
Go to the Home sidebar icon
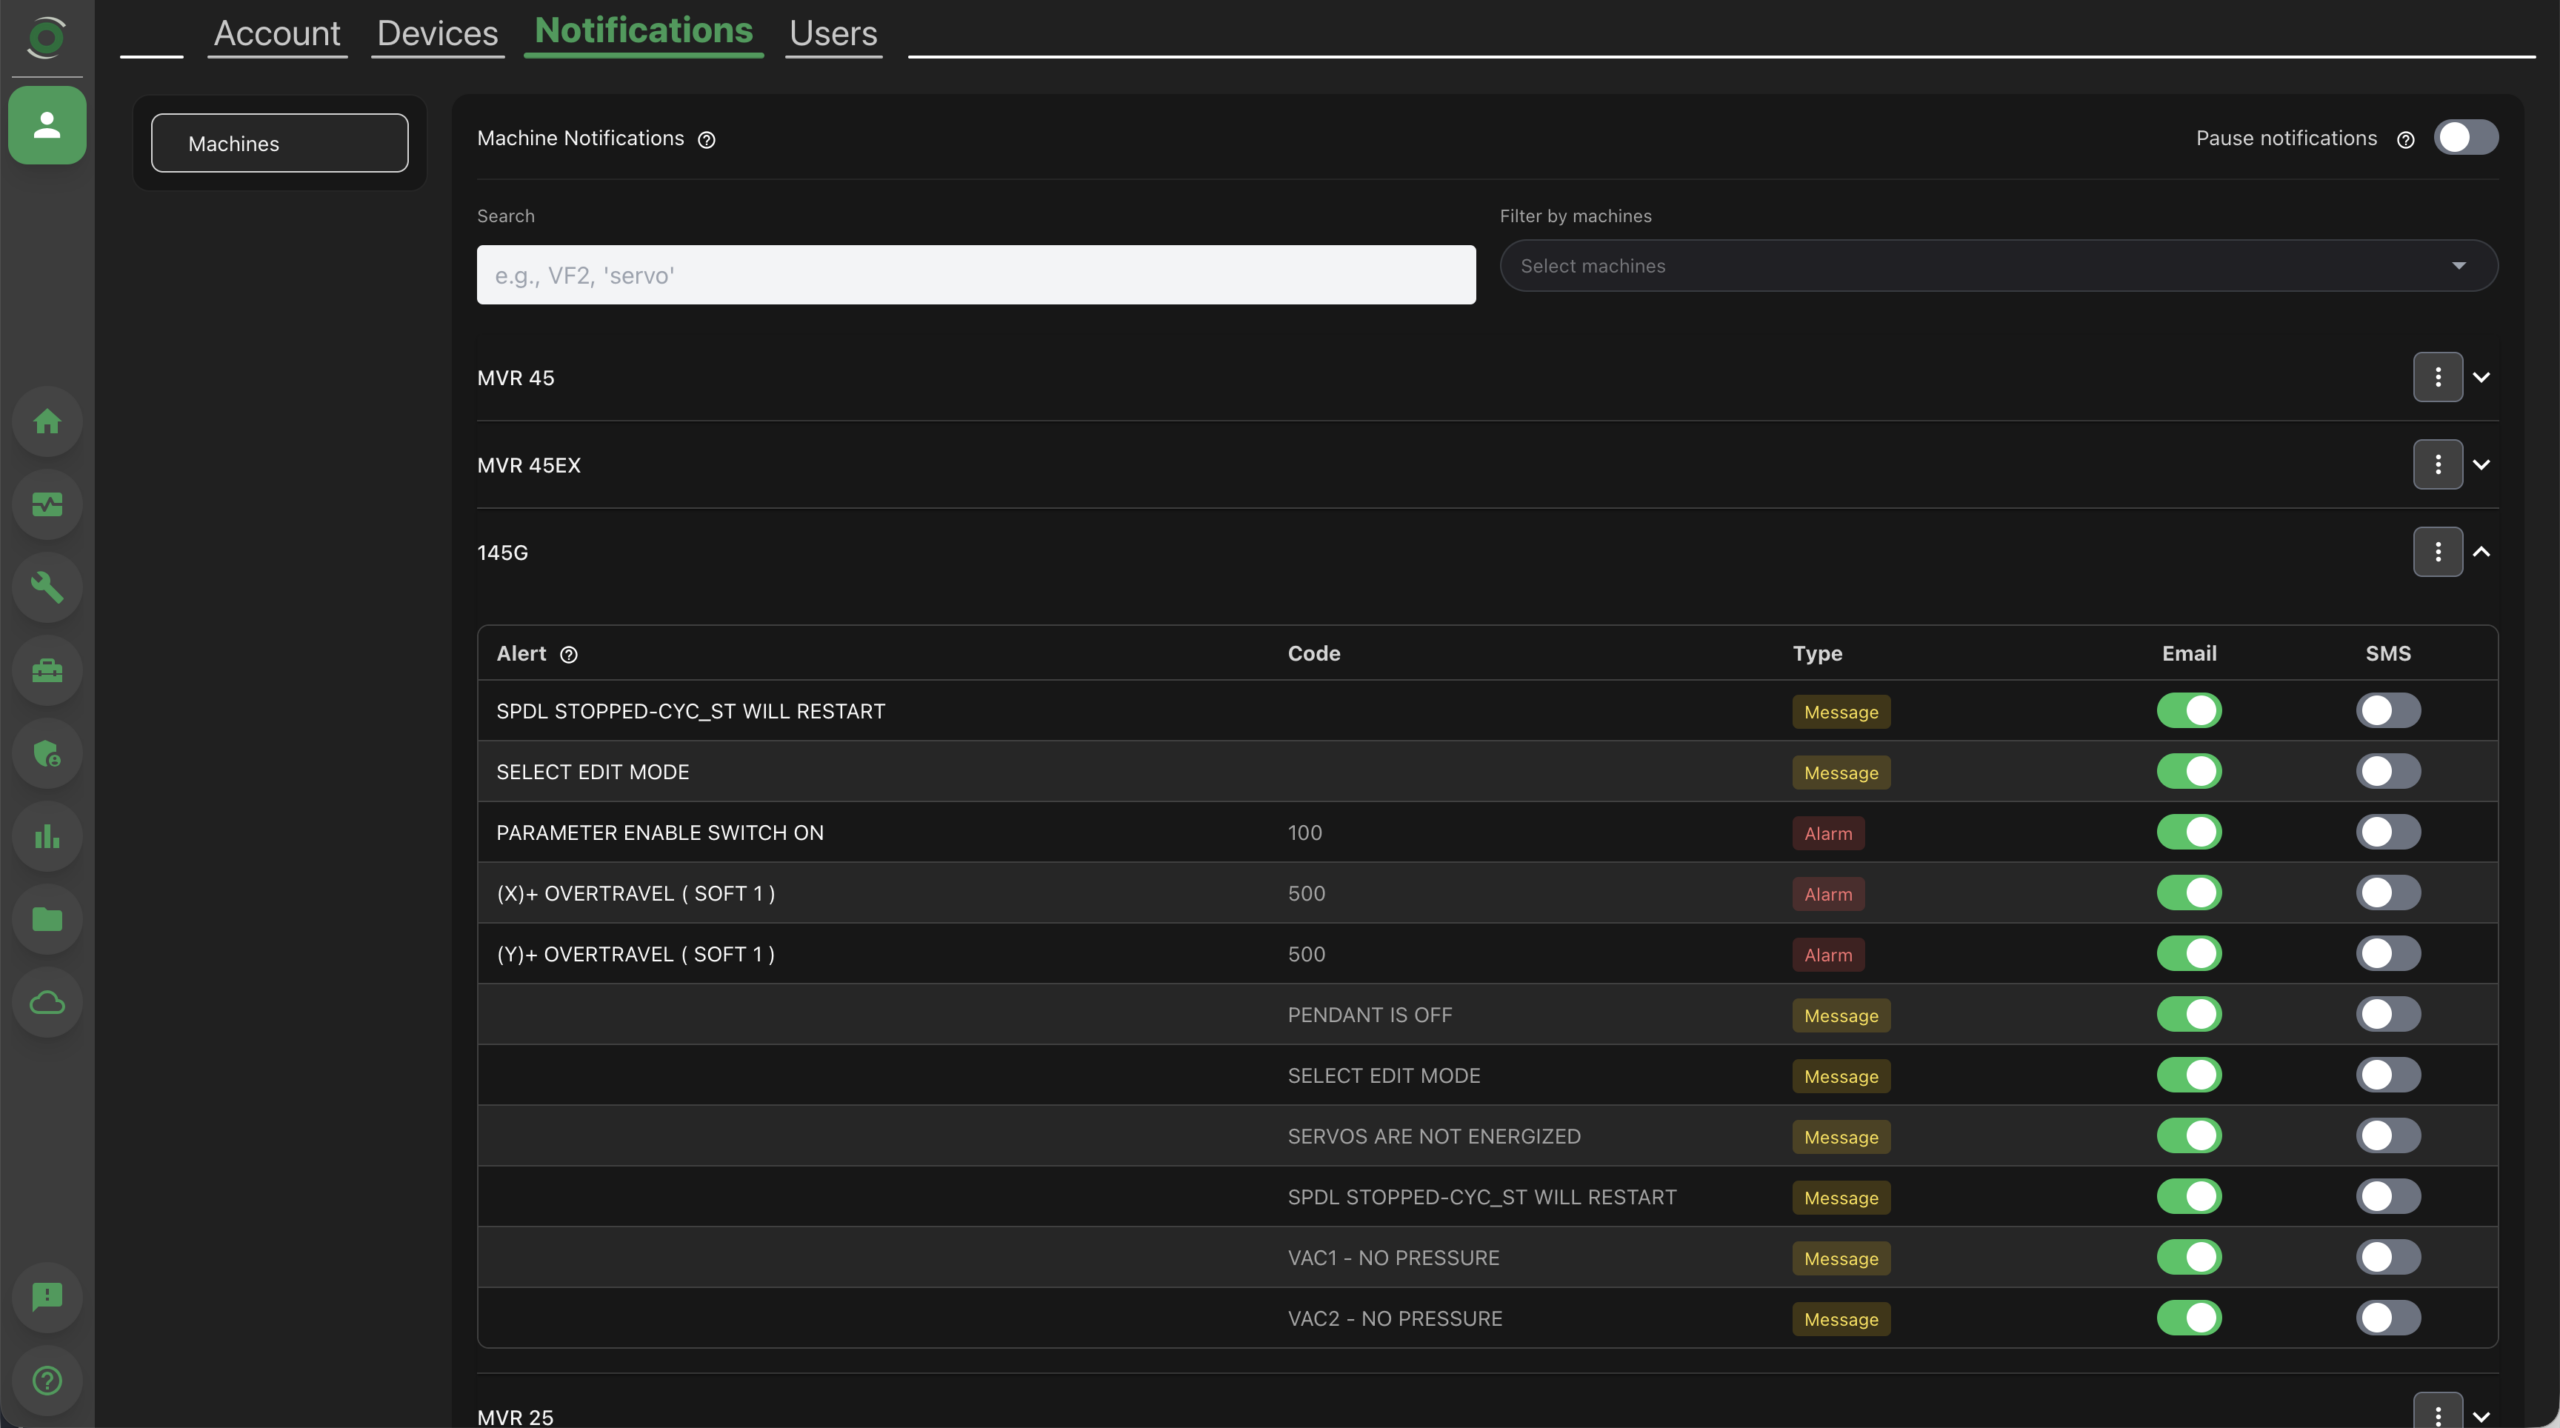(47, 421)
